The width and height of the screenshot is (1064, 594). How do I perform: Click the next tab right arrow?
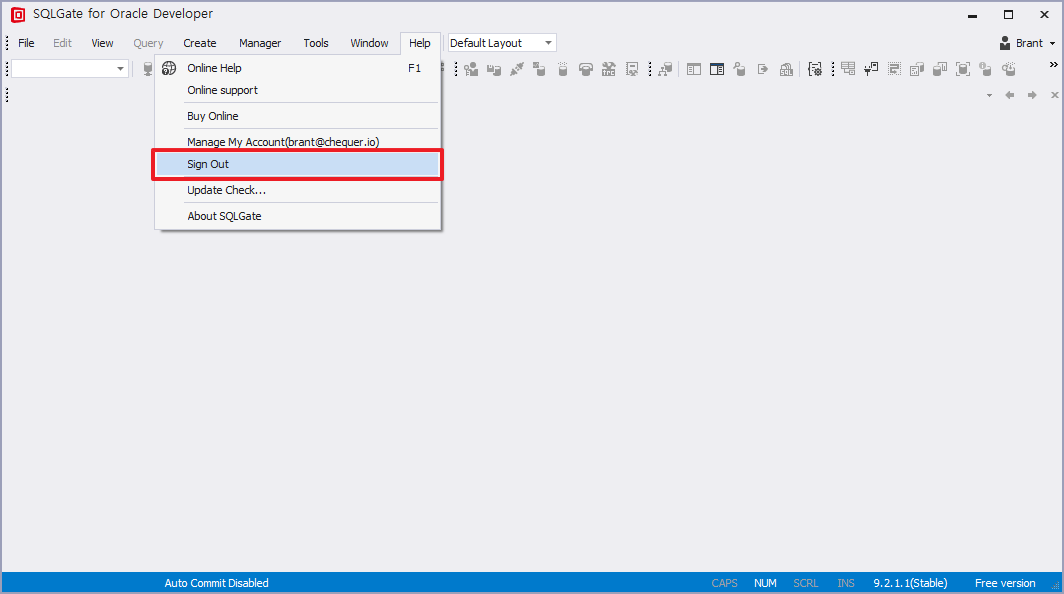(x=1032, y=95)
